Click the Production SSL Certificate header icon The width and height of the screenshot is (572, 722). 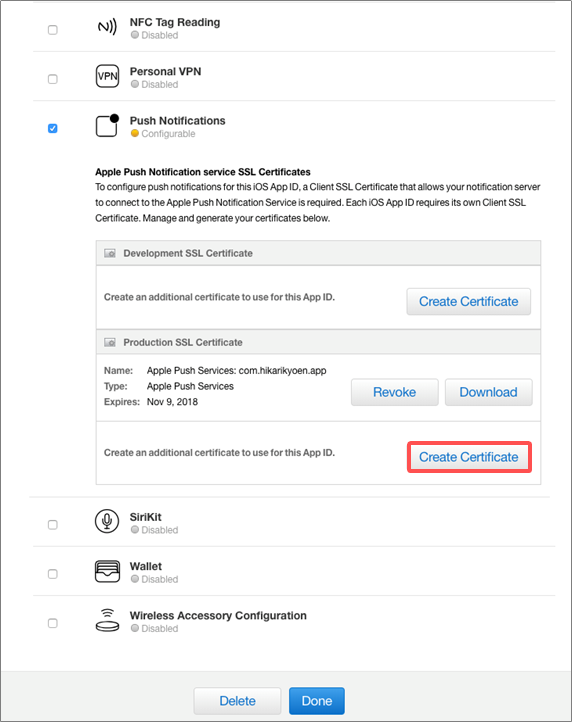pos(110,342)
